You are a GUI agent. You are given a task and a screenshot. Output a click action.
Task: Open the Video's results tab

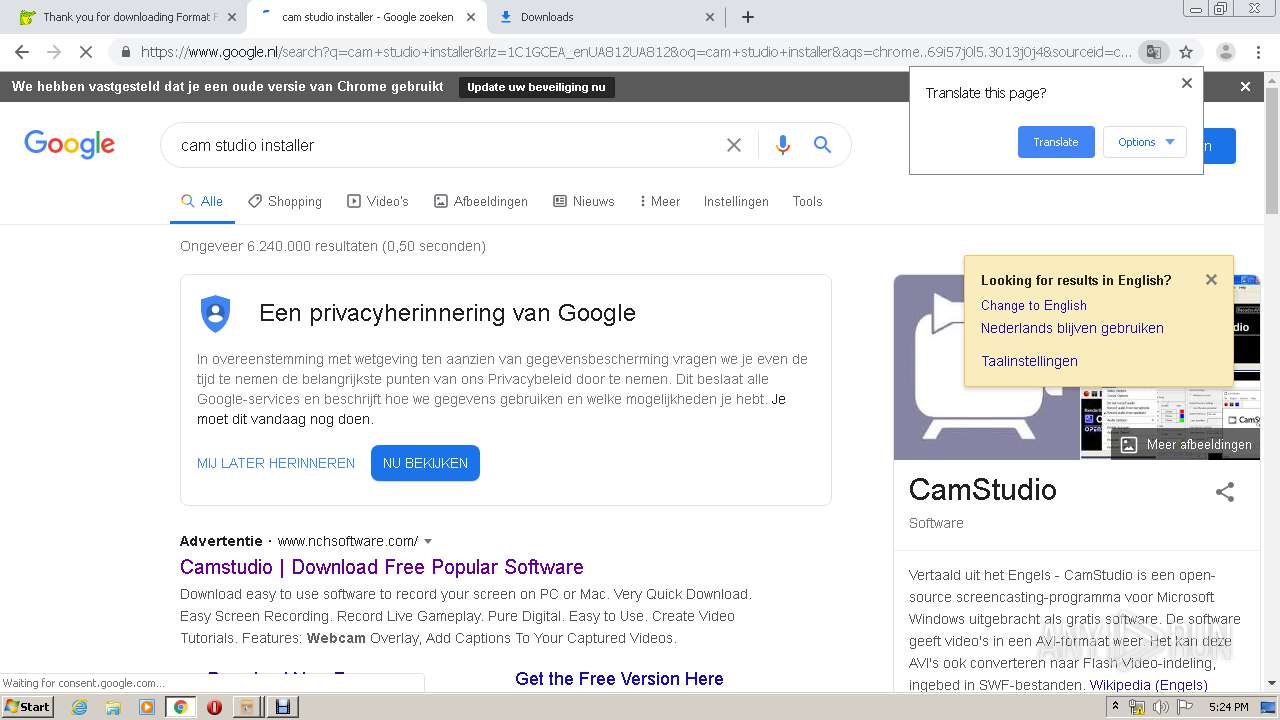point(378,201)
